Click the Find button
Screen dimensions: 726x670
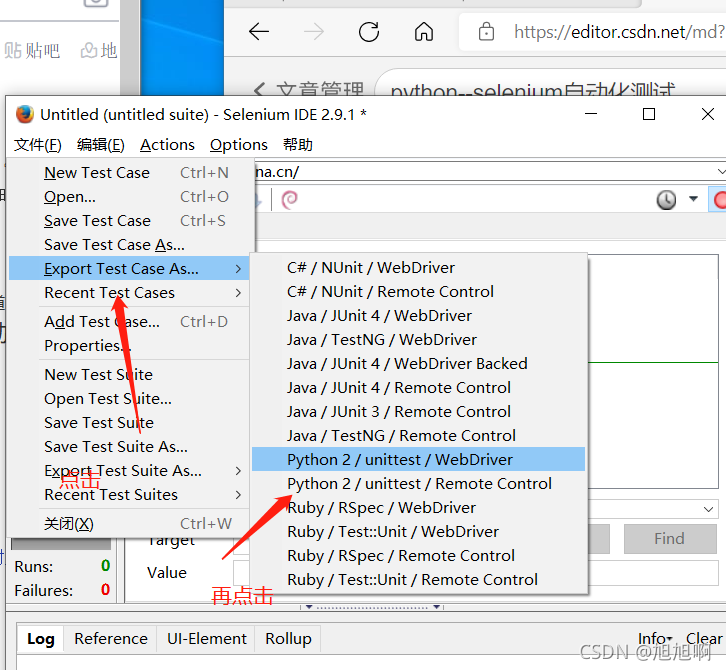coord(670,539)
